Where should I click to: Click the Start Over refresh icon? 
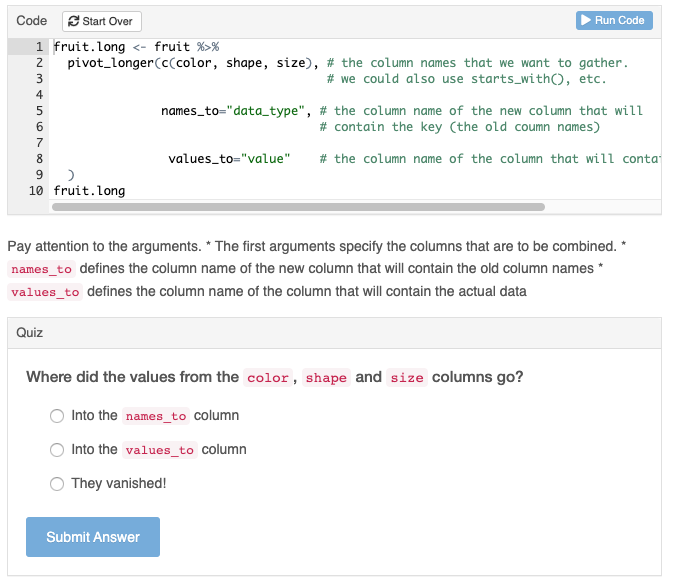click(74, 21)
